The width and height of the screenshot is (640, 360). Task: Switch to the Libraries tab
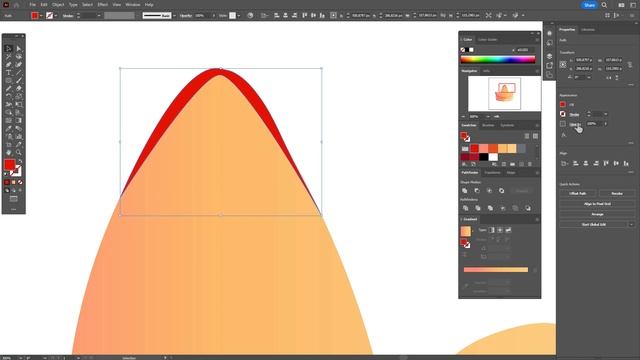click(588, 30)
